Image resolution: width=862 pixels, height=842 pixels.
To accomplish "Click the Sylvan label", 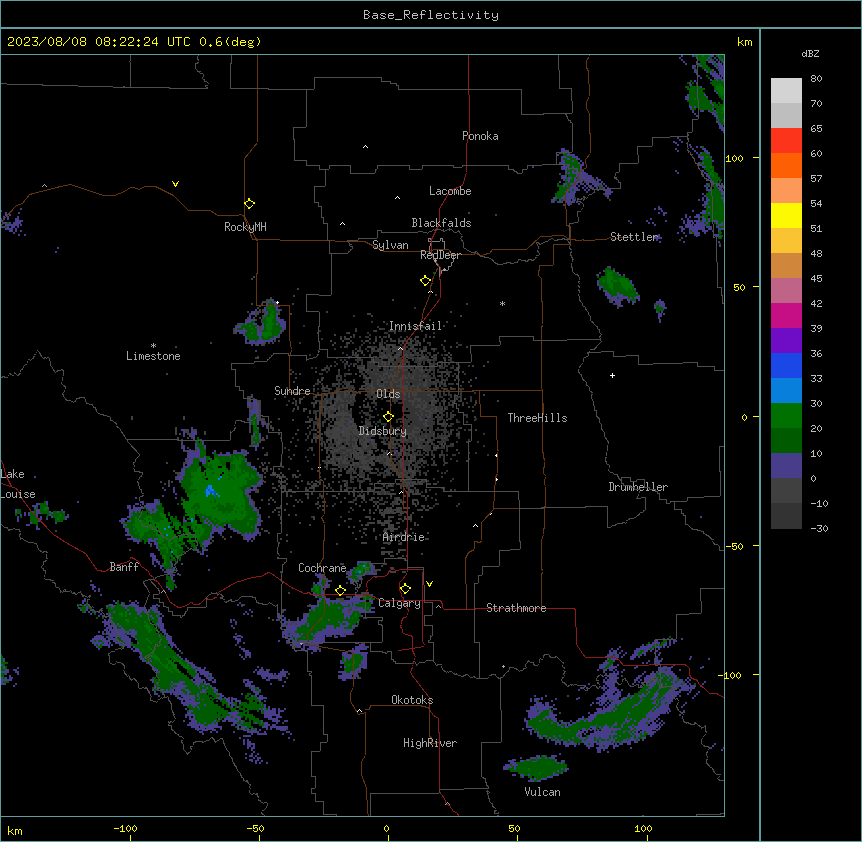I will coord(390,245).
